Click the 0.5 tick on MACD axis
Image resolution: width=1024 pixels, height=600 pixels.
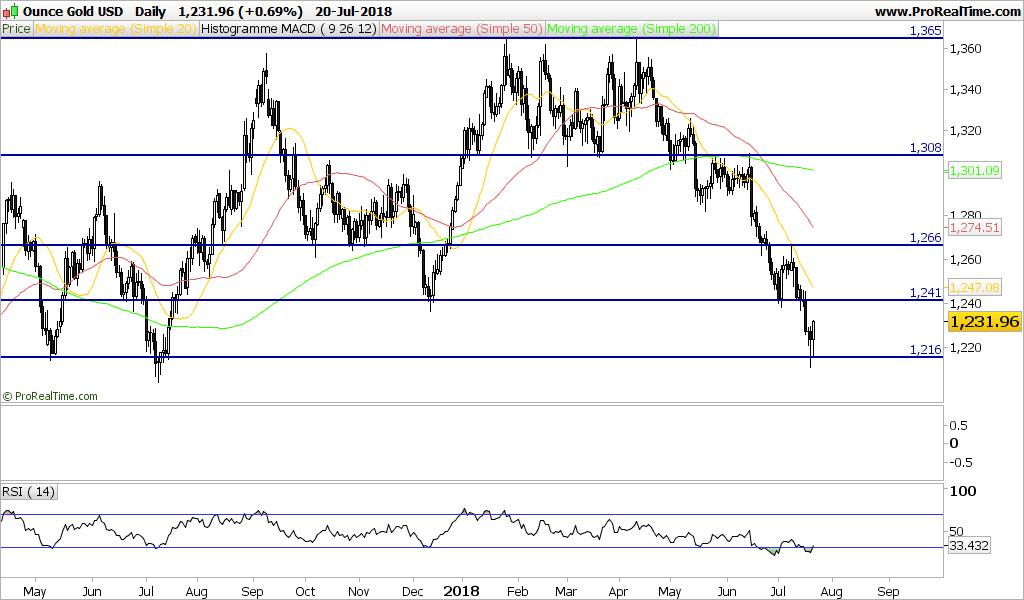(959, 426)
